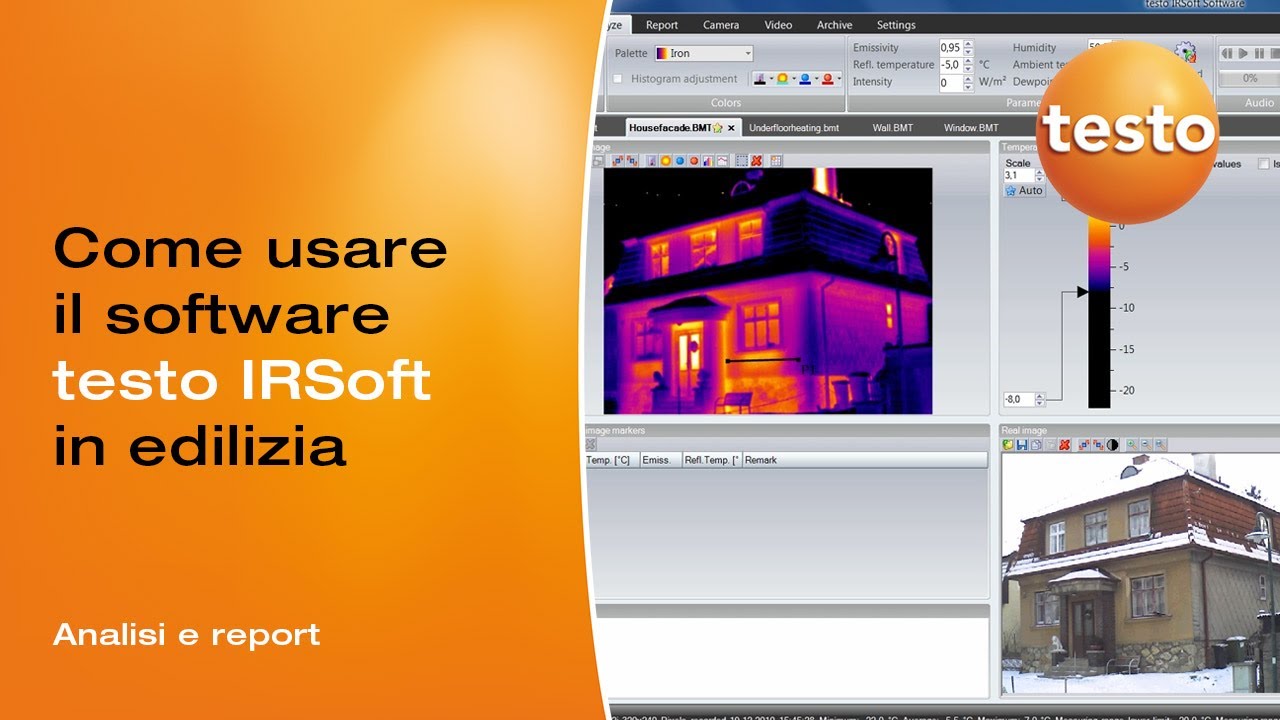Click the first rotate image icon in thermal toolbar
The width and height of the screenshot is (1280, 720).
618,161
